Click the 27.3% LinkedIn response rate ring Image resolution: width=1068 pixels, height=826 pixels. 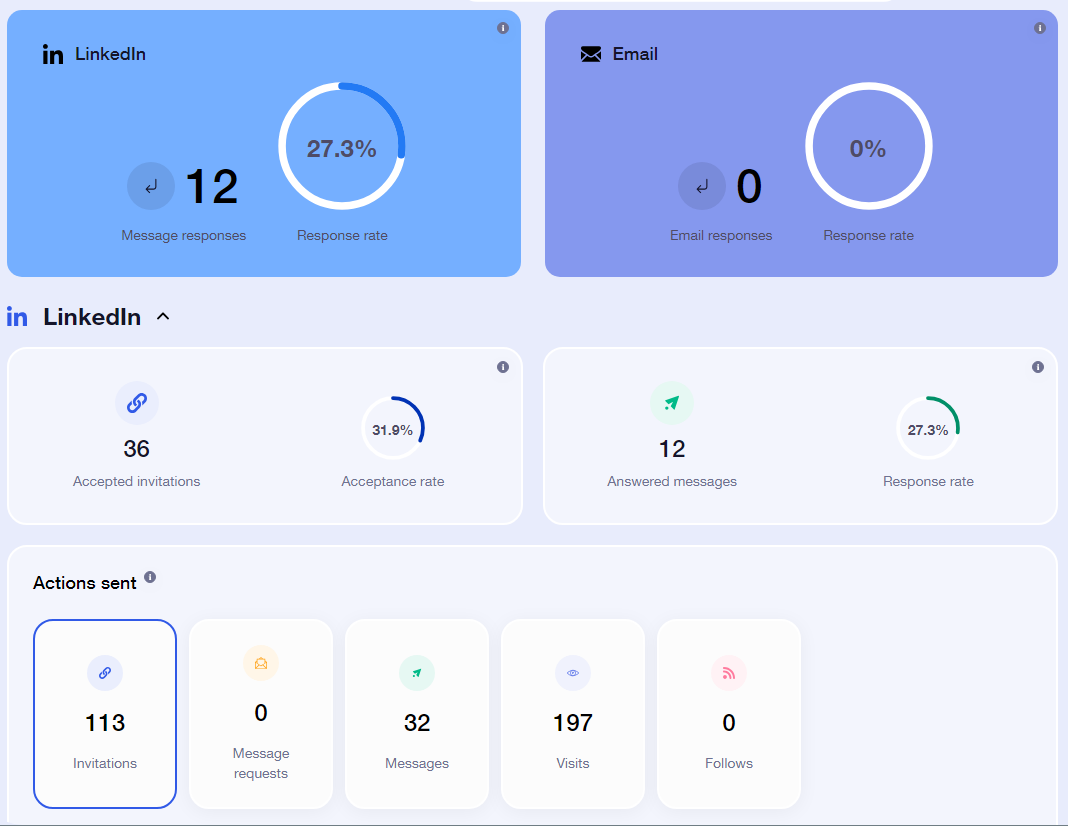[x=342, y=146]
